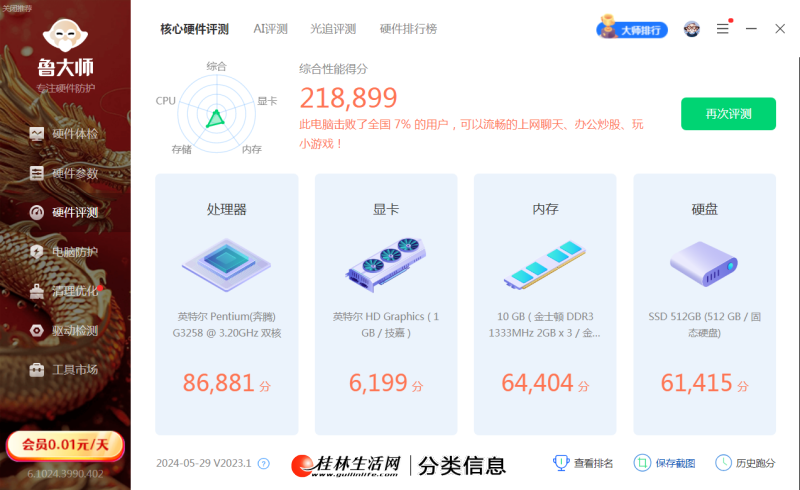Click processor score 86,881

click(219, 383)
